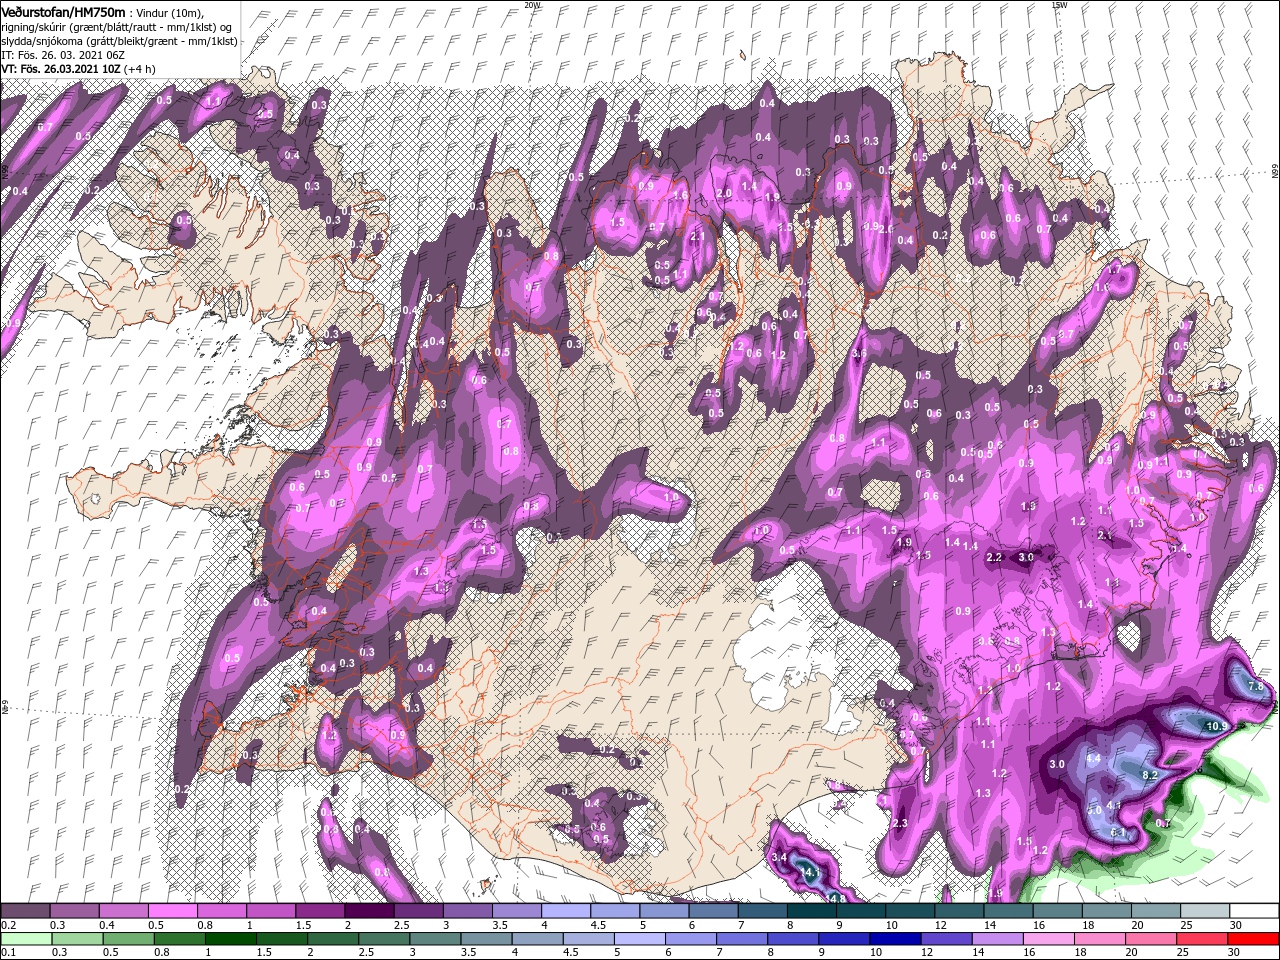
Task: Click the 8.2 precipitation value on map
Action: (1149, 775)
